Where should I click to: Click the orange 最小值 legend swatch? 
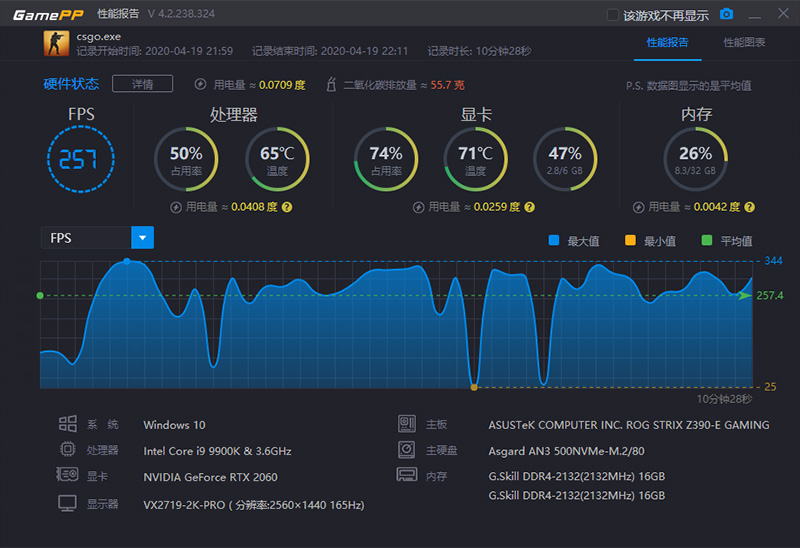tap(630, 240)
